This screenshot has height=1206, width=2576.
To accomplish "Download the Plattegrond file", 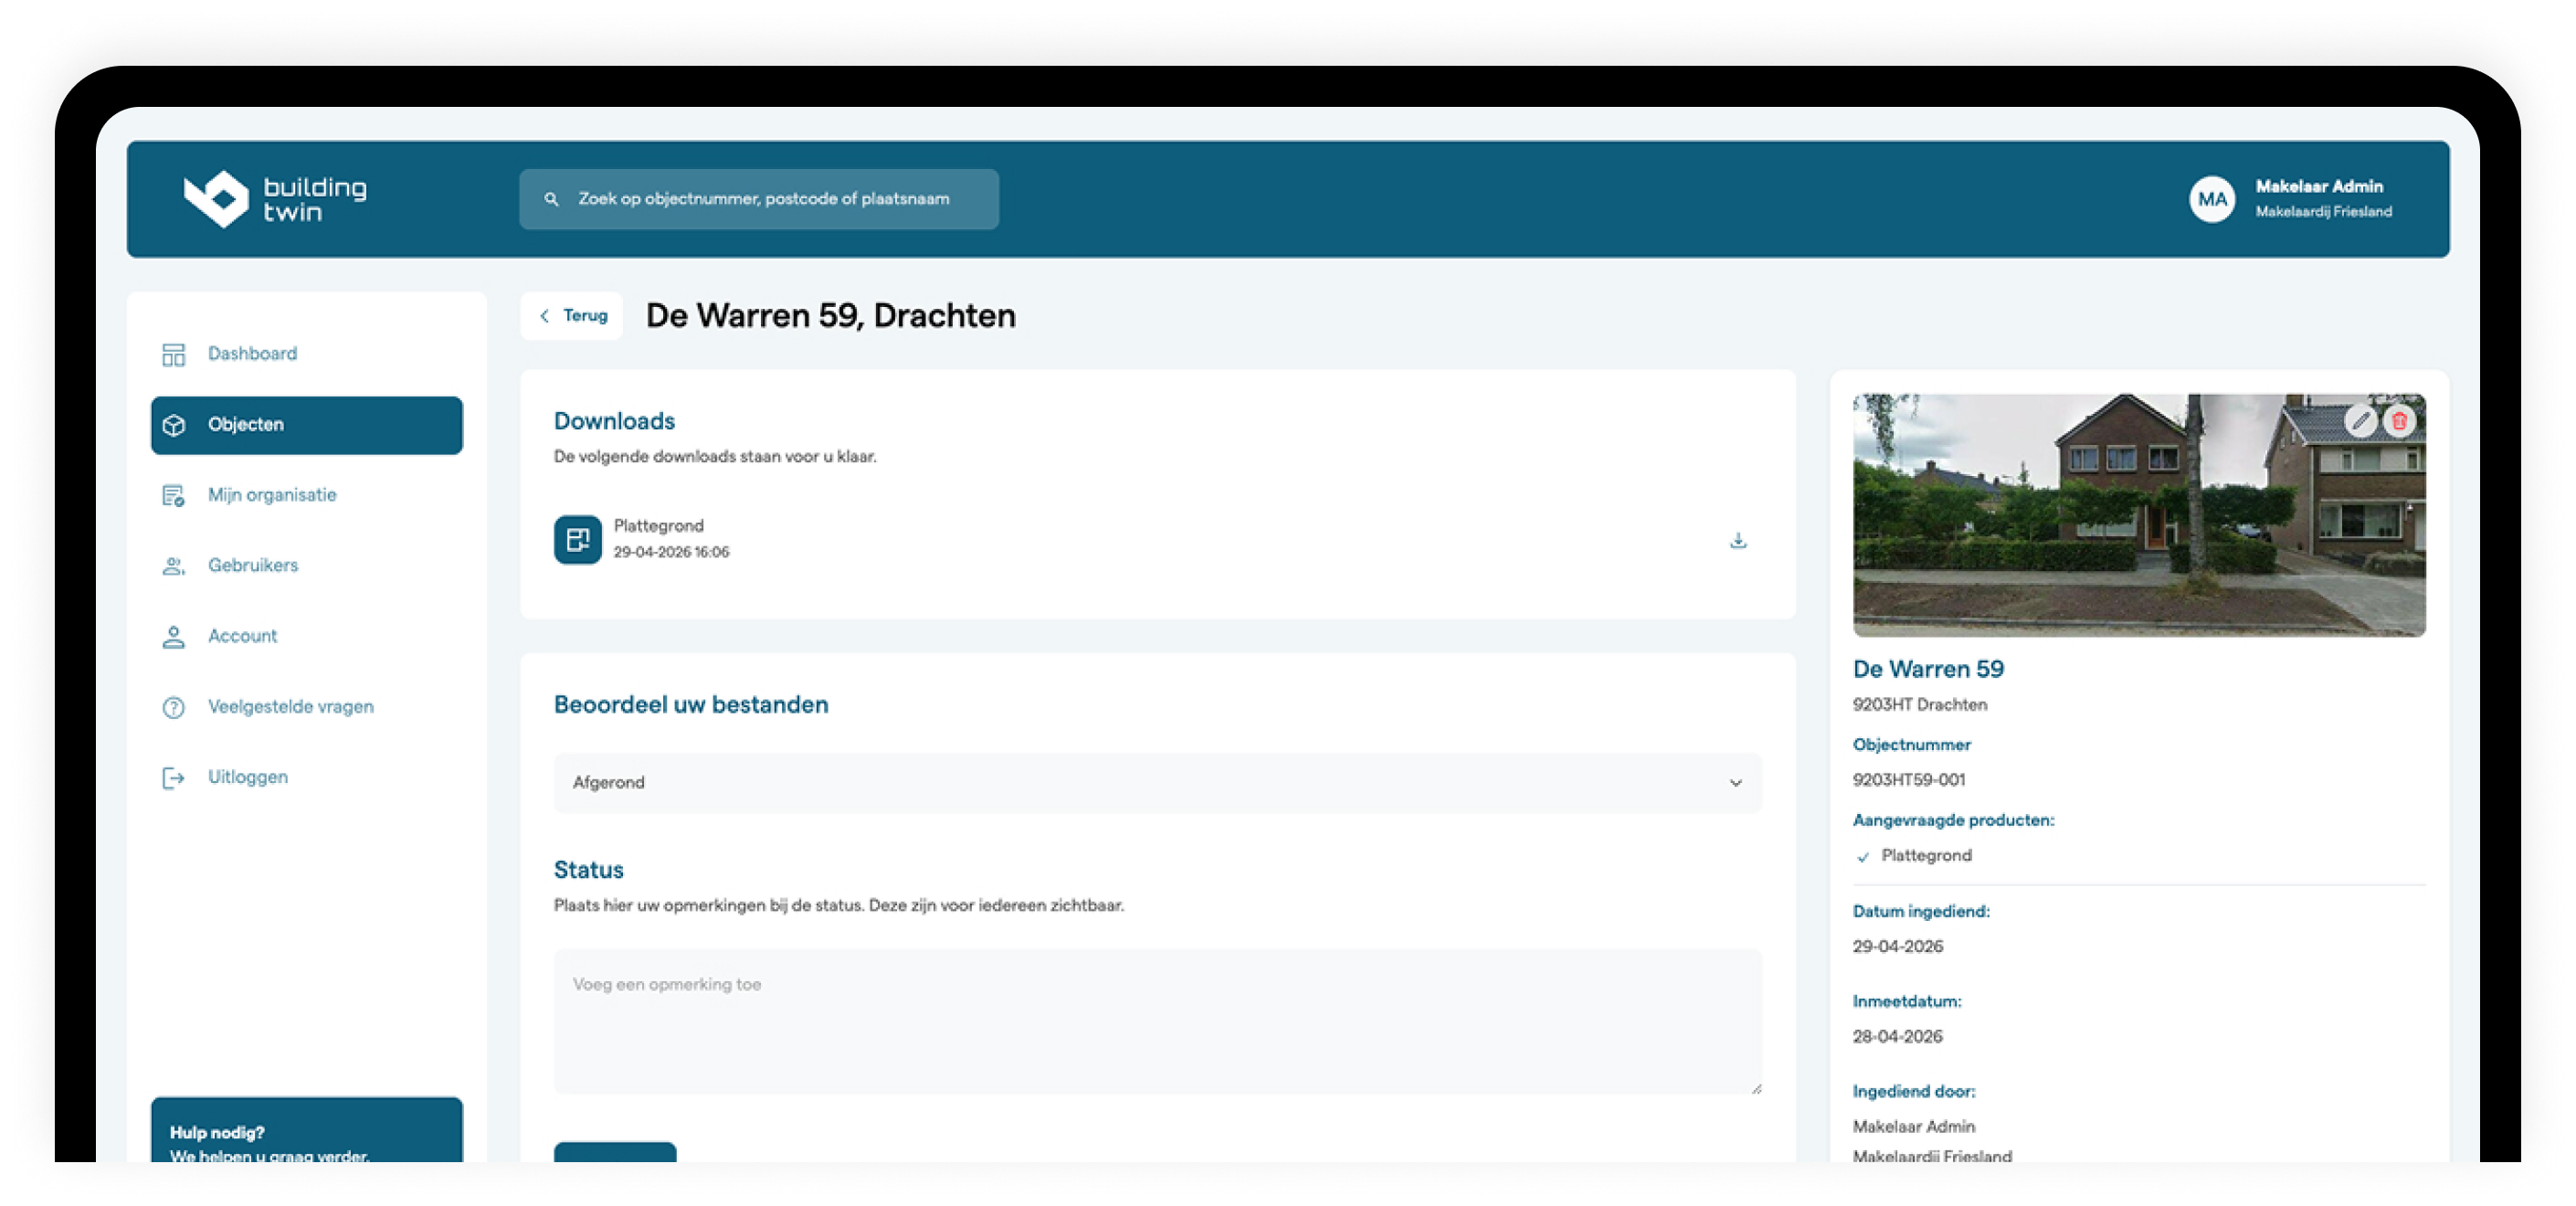I will click(1737, 540).
